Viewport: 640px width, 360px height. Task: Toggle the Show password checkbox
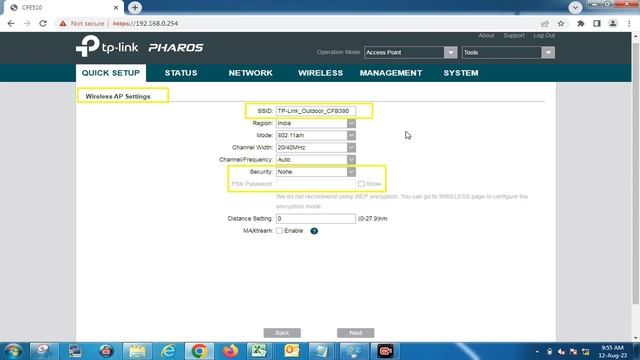click(361, 184)
